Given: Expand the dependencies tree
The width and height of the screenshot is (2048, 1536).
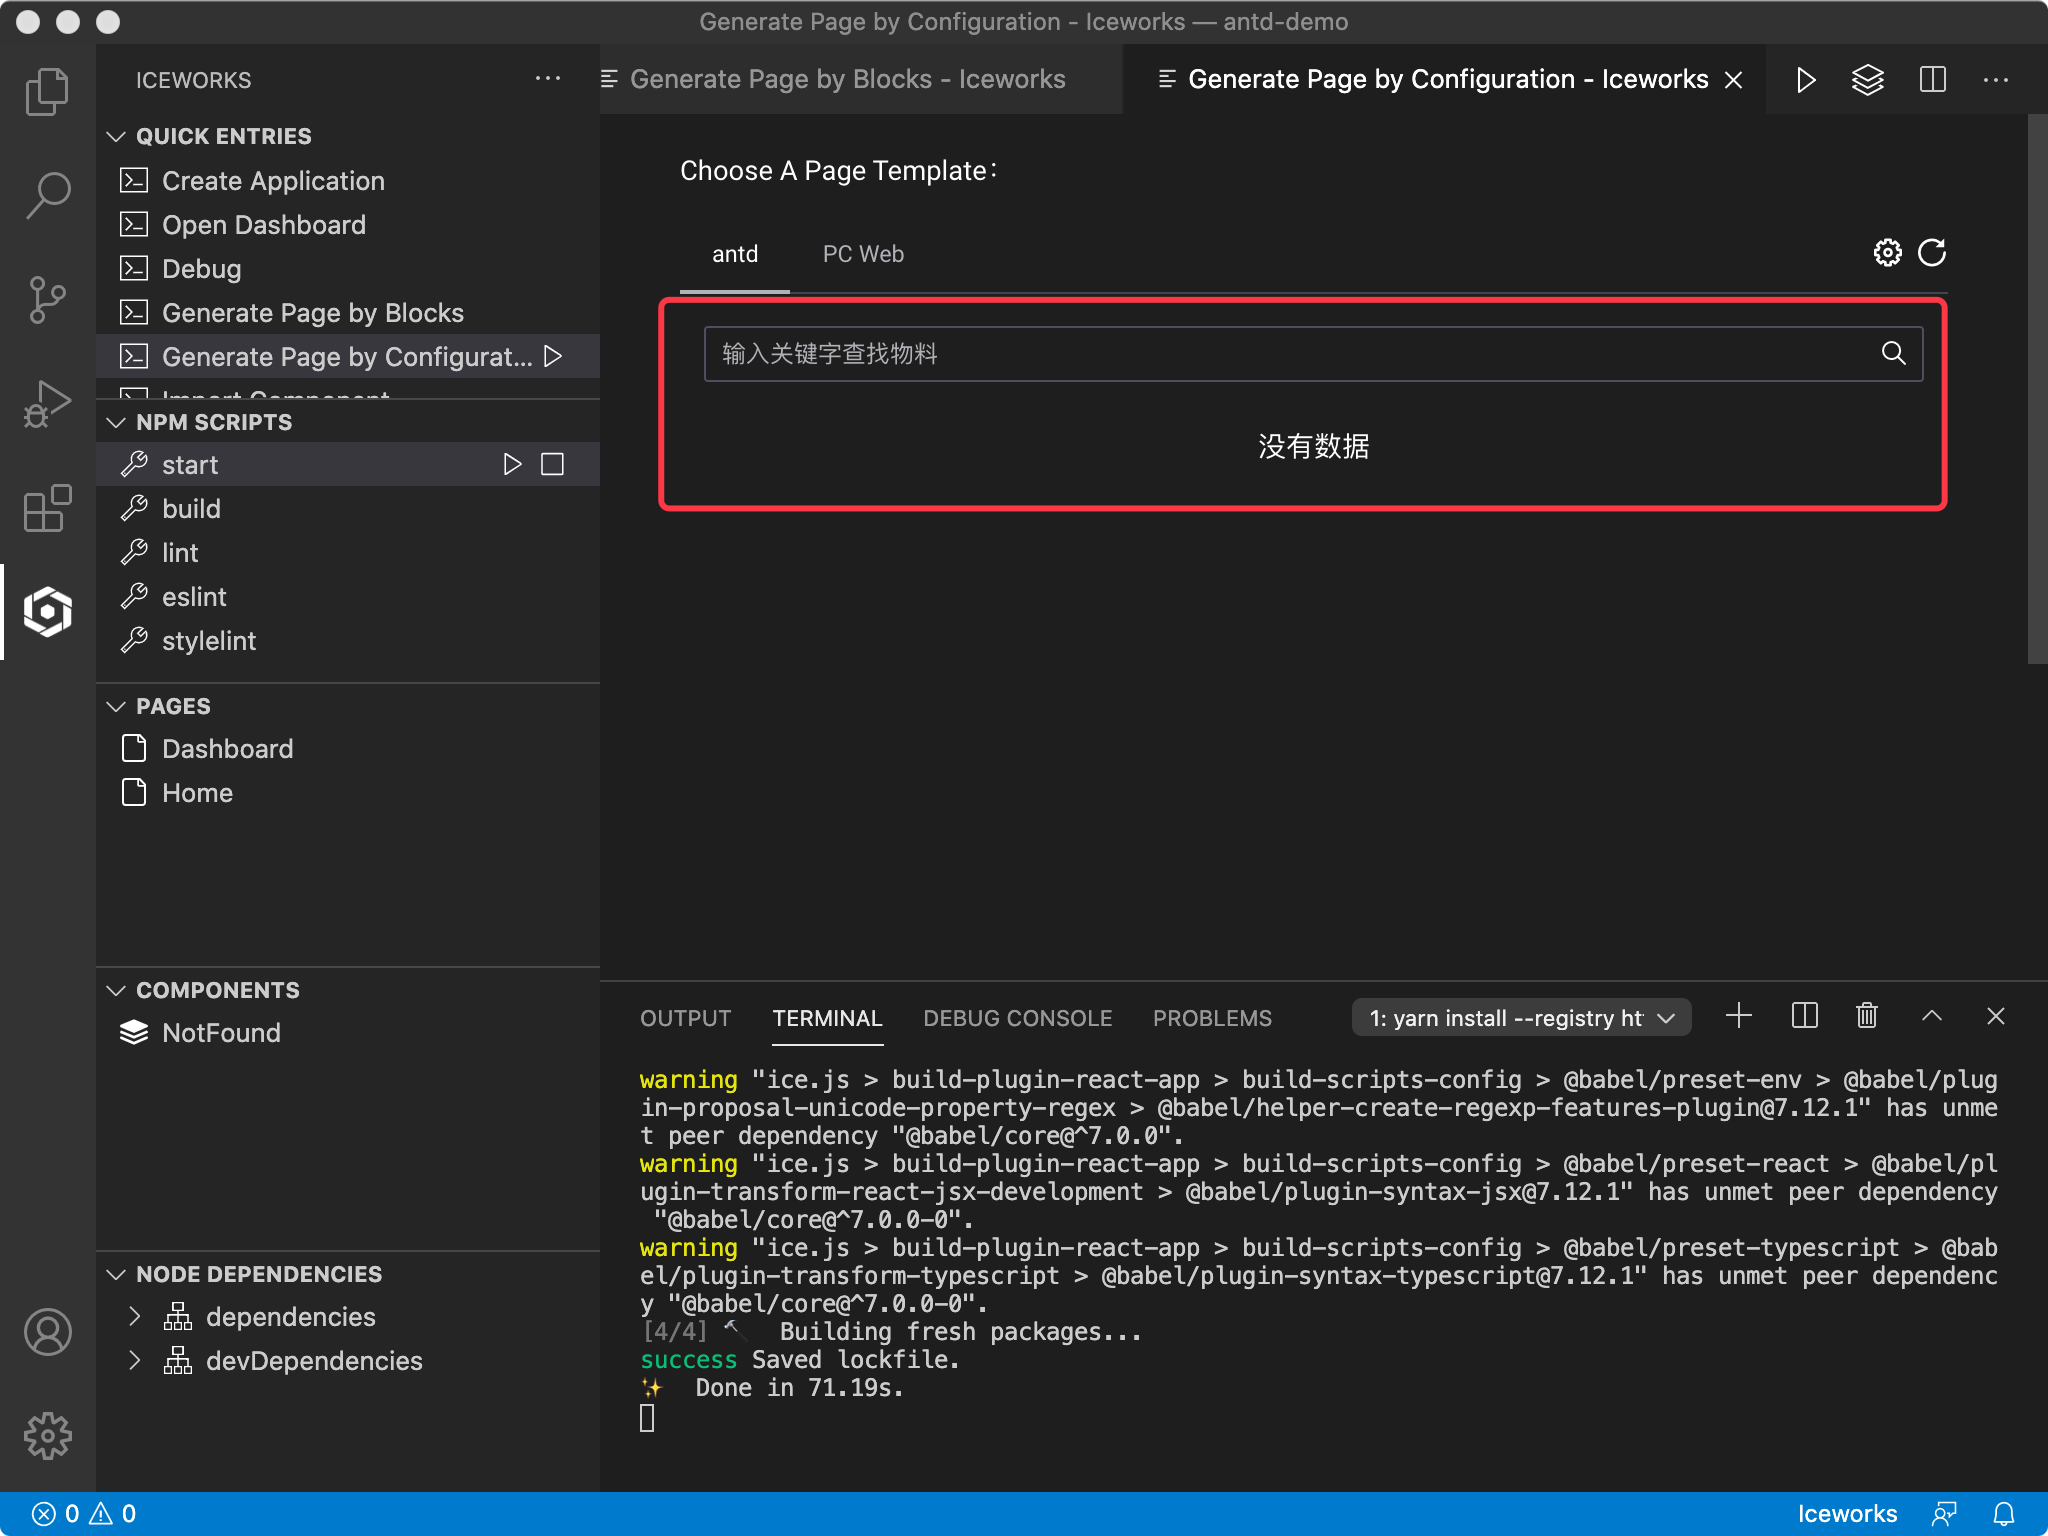Looking at the screenshot, I should pos(137,1316).
